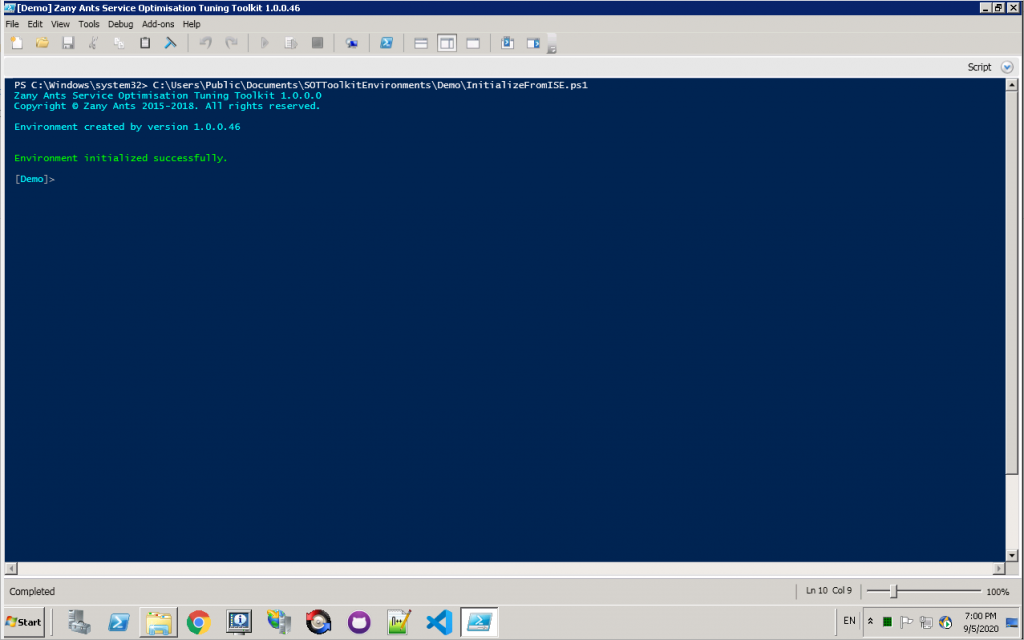Click the [Demo] console prompt
Image resolution: width=1024 pixels, height=640 pixels.
pyautogui.click(x=35, y=179)
